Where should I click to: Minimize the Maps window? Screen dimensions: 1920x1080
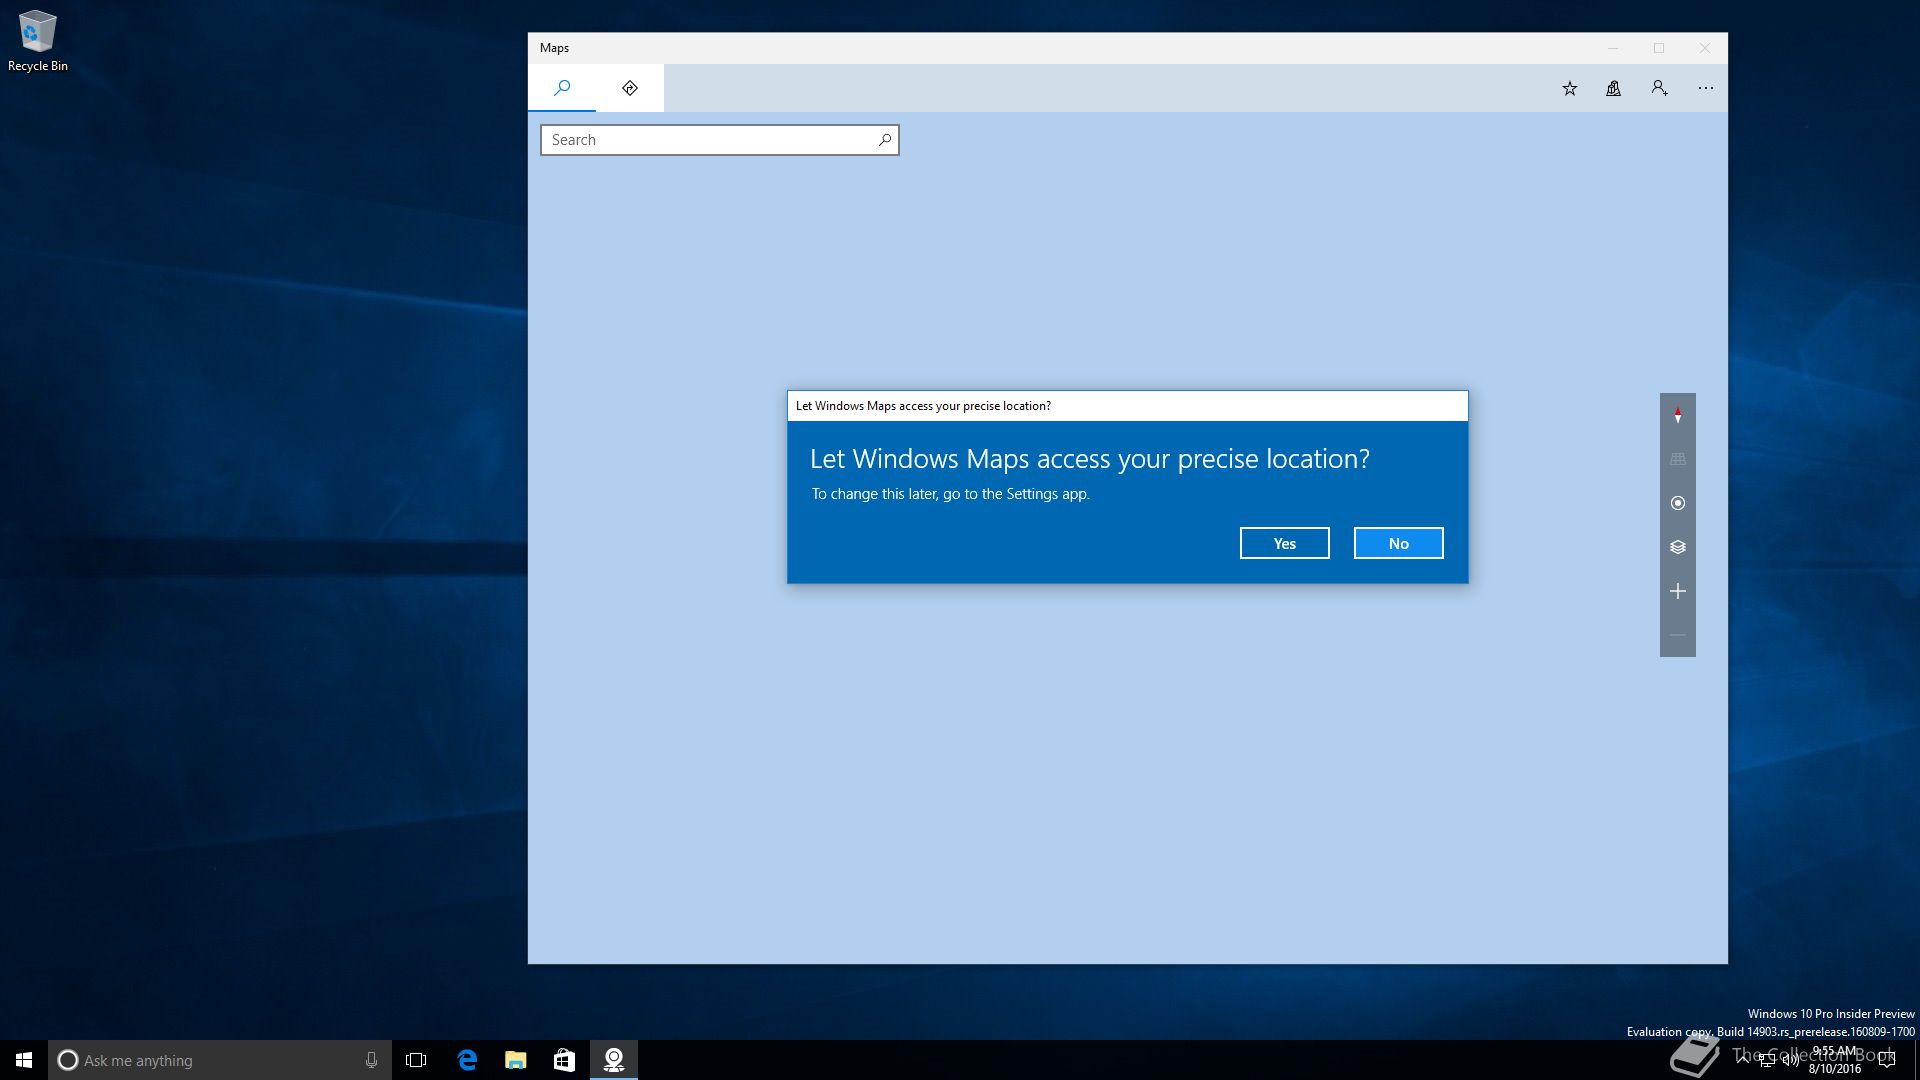pos(1613,48)
